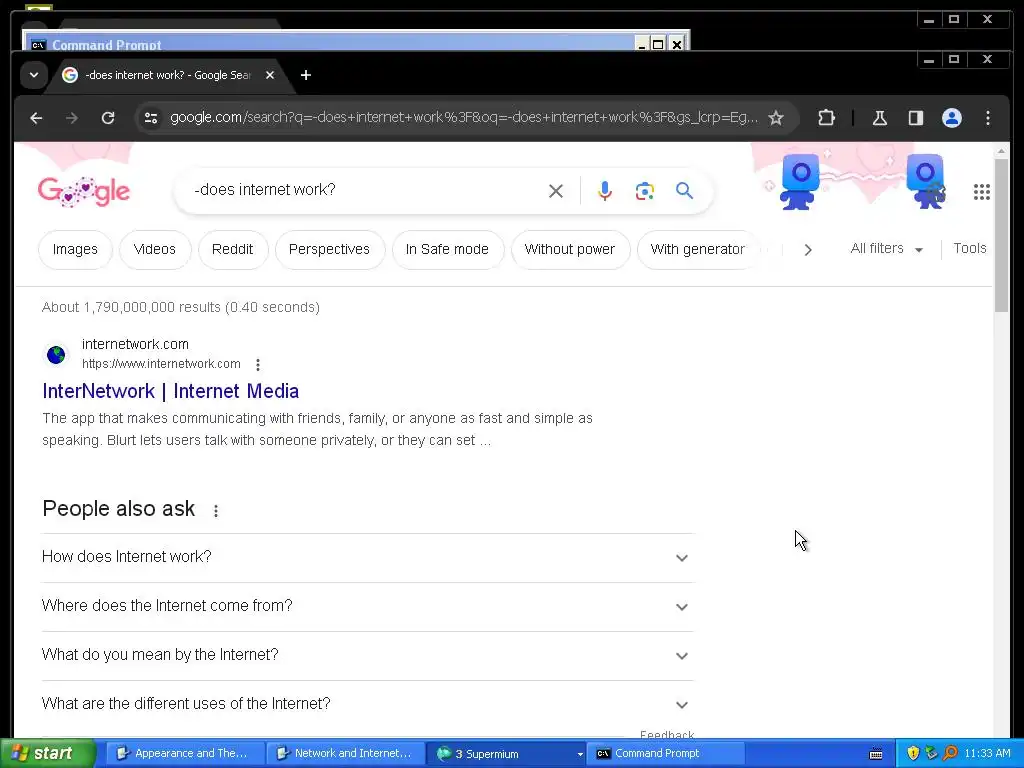Click the internetwork.com globe favicon
Viewport: 1024px width, 768px height.
56,355
